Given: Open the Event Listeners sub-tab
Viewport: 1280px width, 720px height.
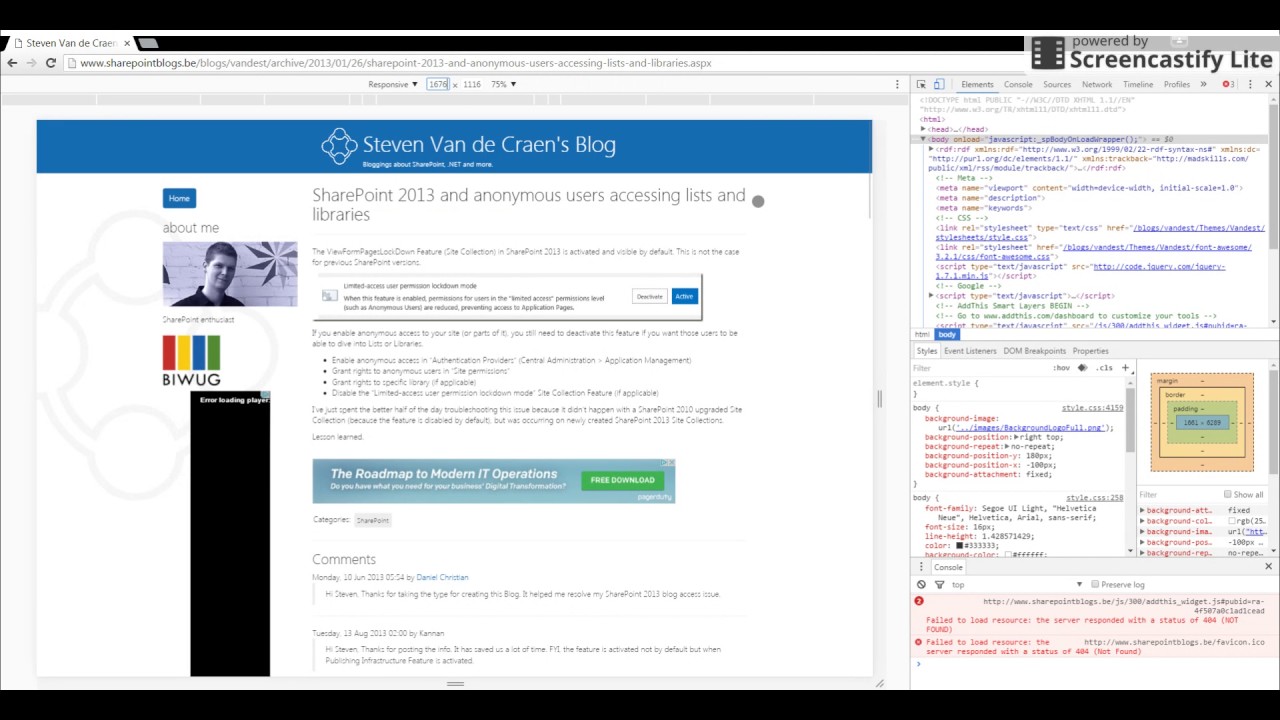Looking at the screenshot, I should pyautogui.click(x=970, y=351).
